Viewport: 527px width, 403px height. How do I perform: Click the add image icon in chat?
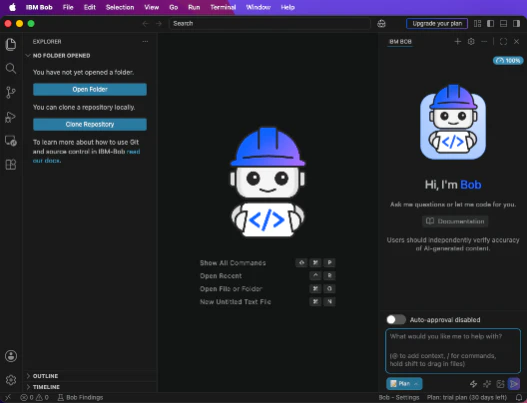pos(500,384)
